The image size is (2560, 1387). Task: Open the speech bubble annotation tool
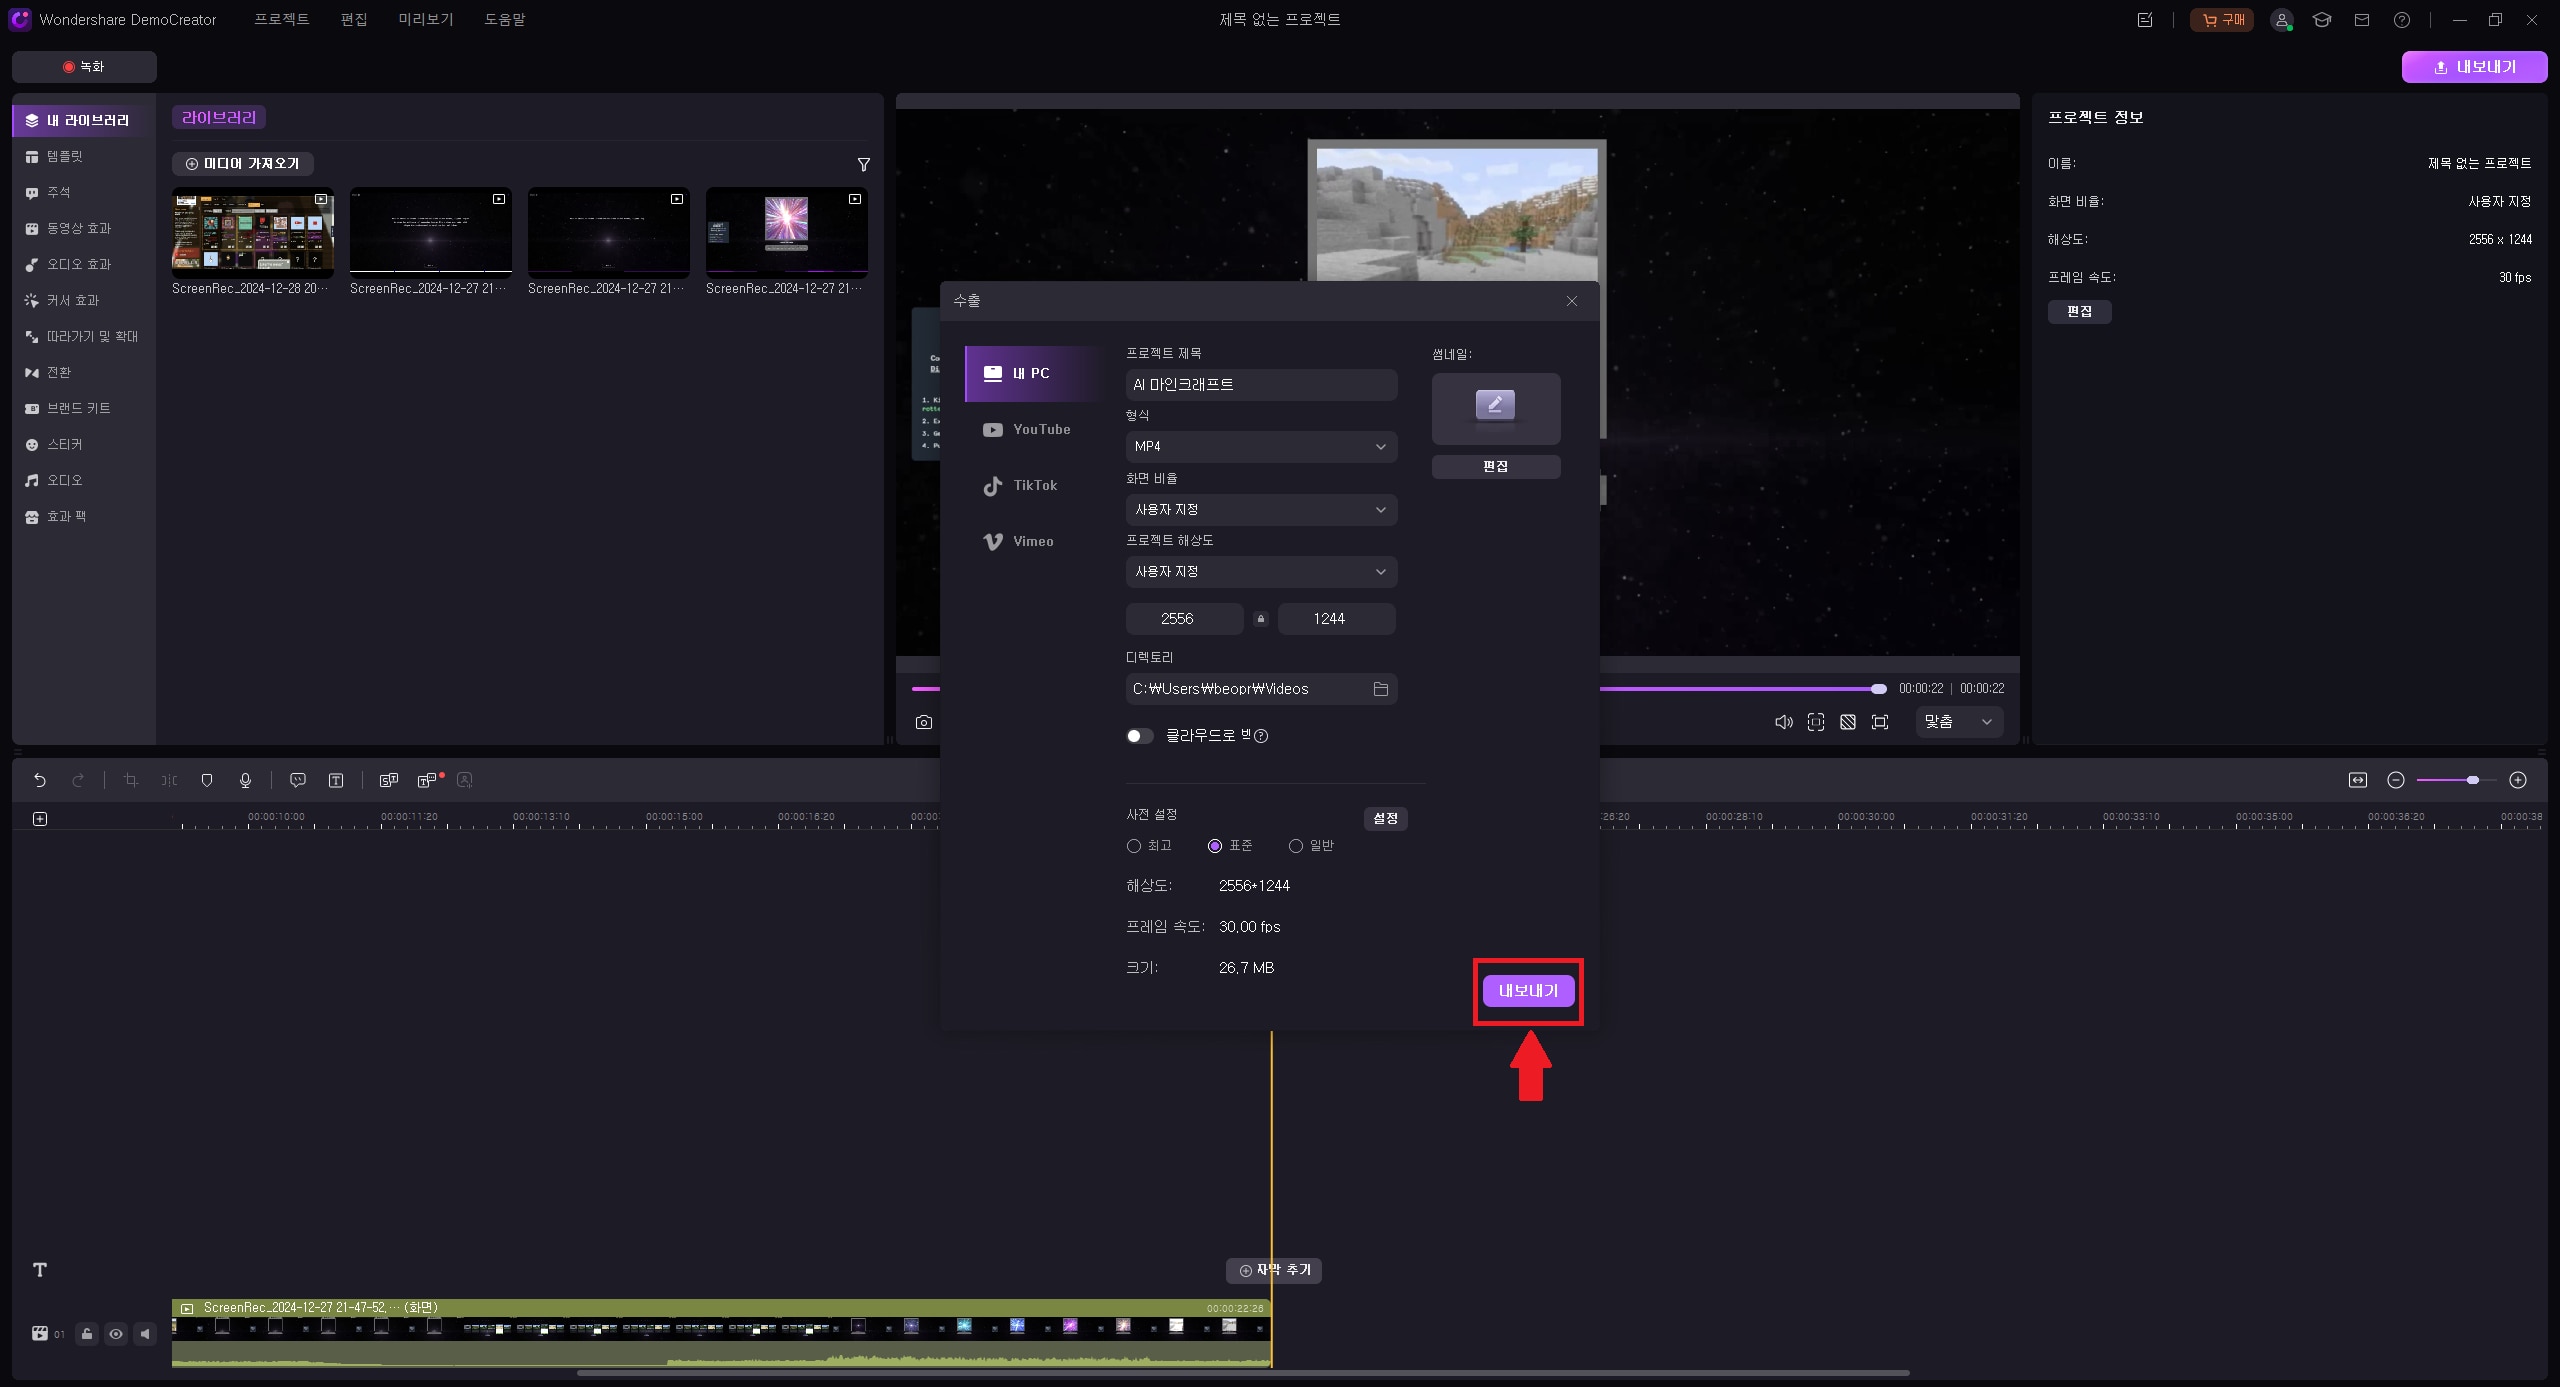tap(297, 780)
